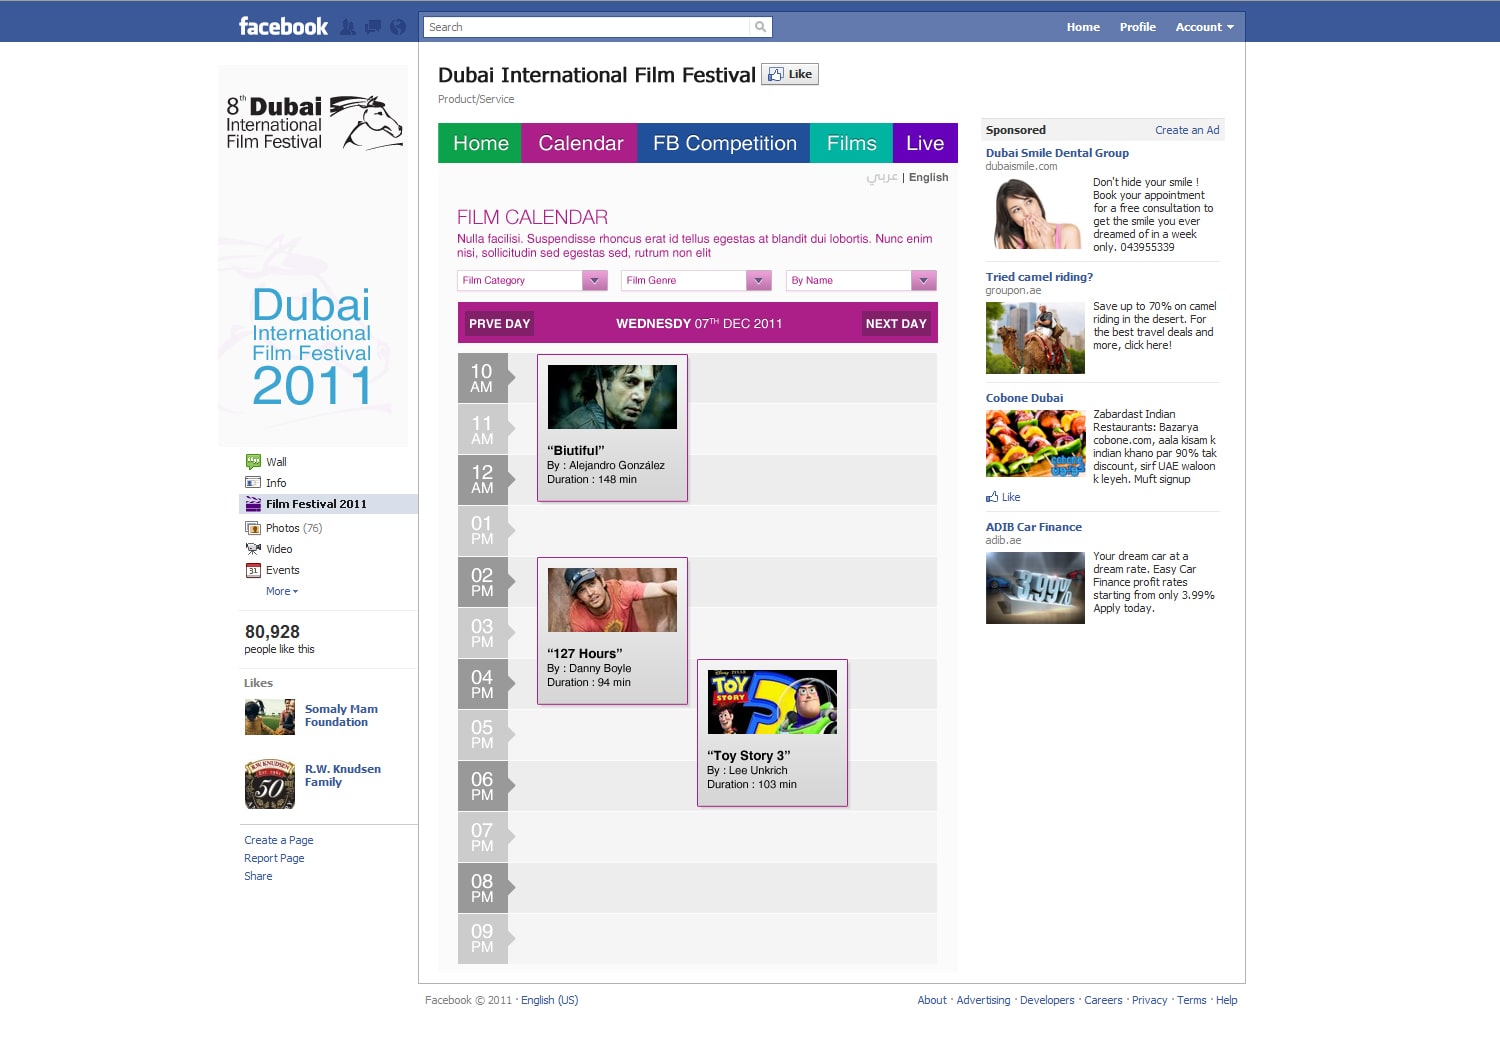Screen dimensions: 1500x1046
Task: Select Film Festival 2011 in sidebar
Action: (x=328, y=504)
